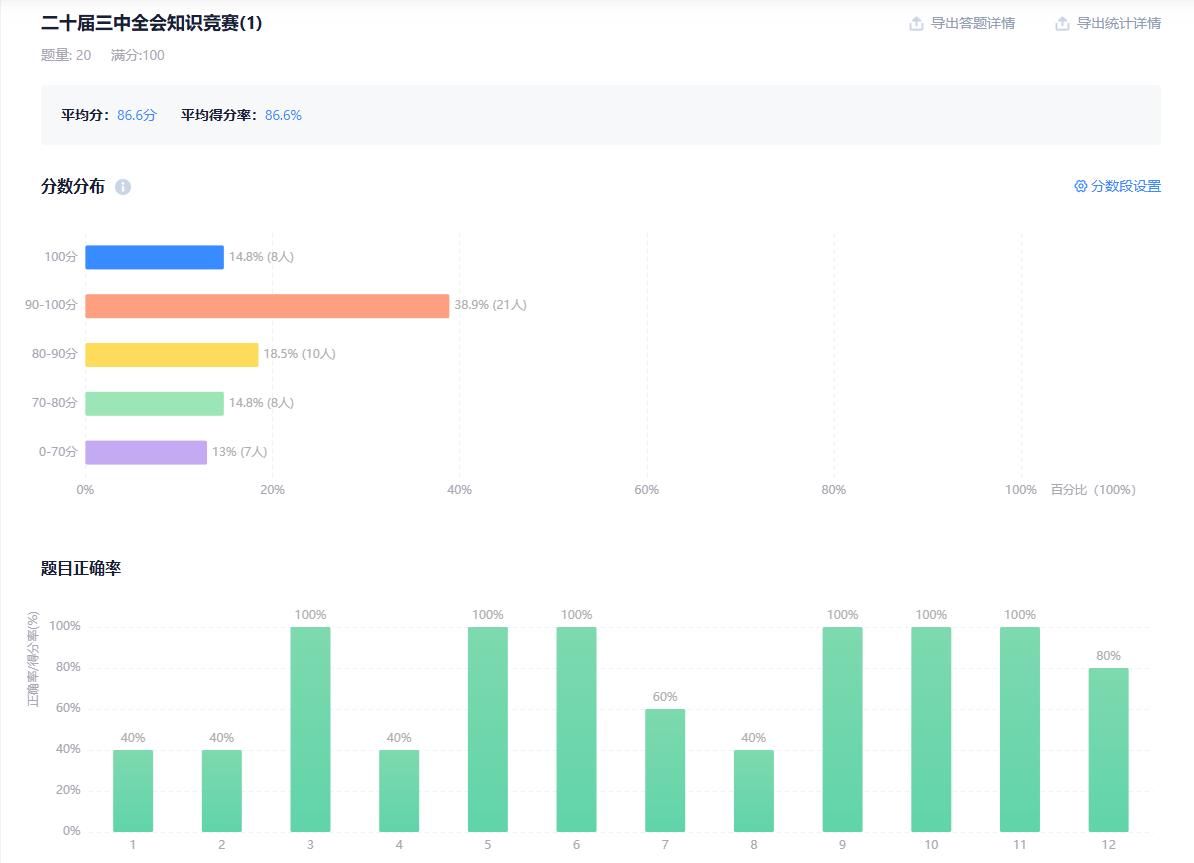Open 导出统计详情 link

[x=1118, y=24]
